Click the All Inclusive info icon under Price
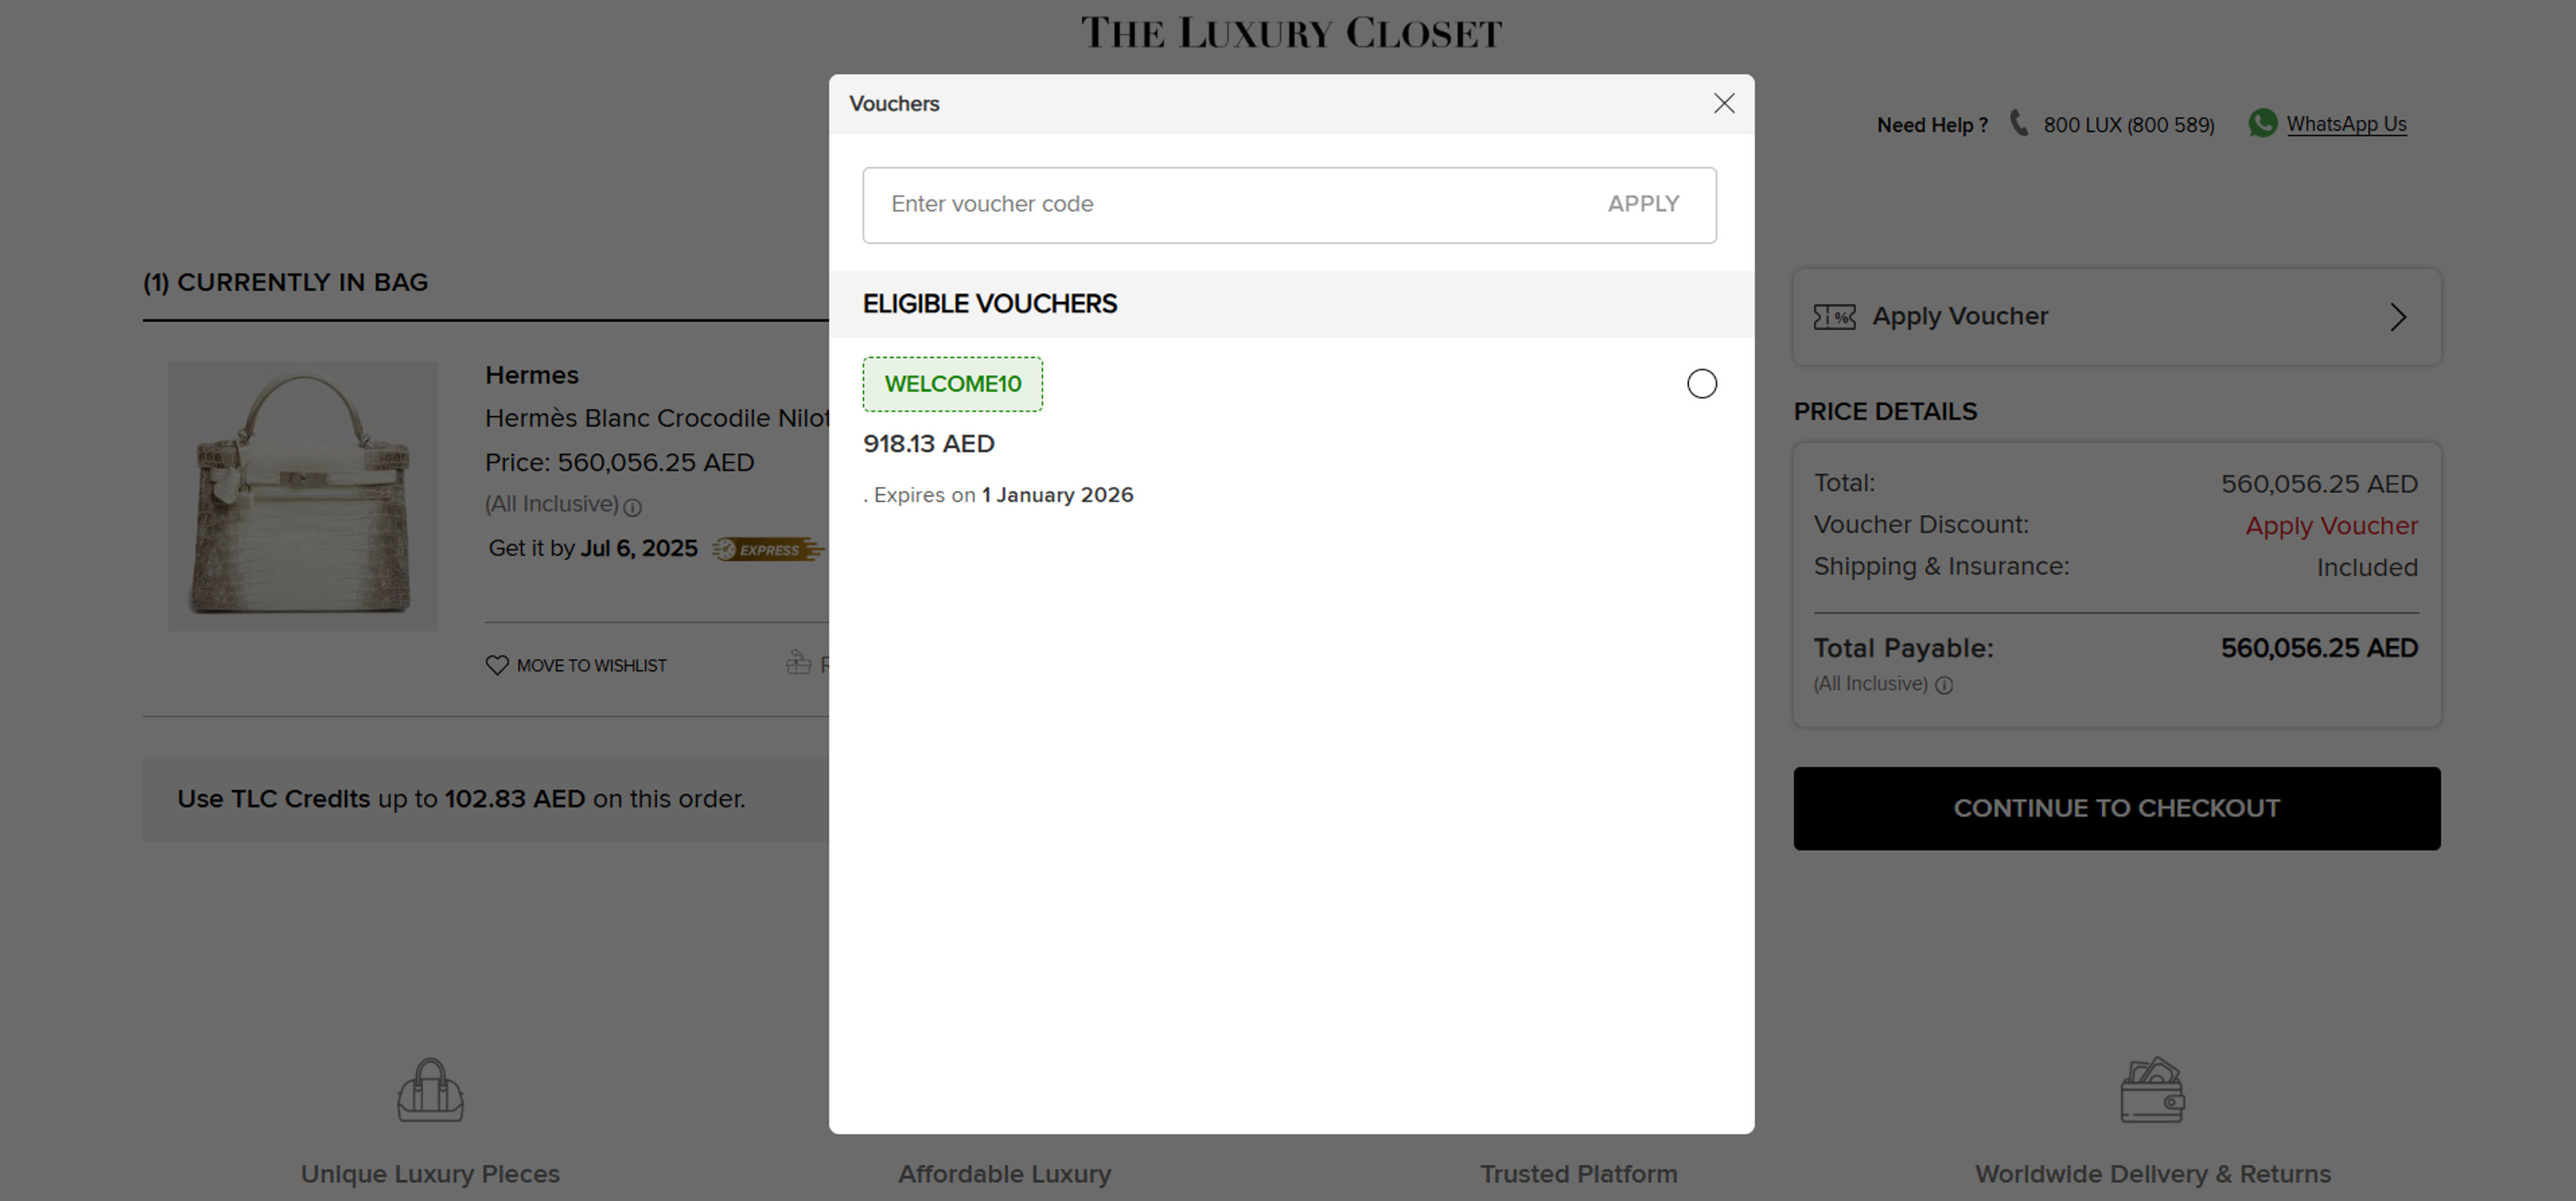The image size is (2576, 1201). (632, 507)
